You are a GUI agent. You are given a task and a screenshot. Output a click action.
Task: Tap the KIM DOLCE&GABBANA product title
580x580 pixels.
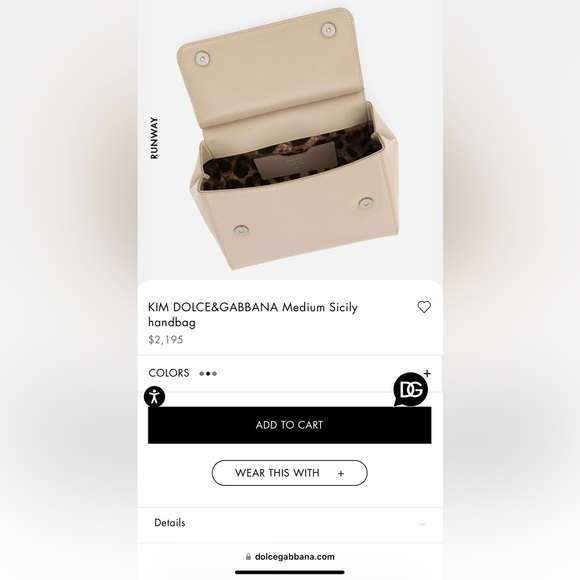pos(253,314)
